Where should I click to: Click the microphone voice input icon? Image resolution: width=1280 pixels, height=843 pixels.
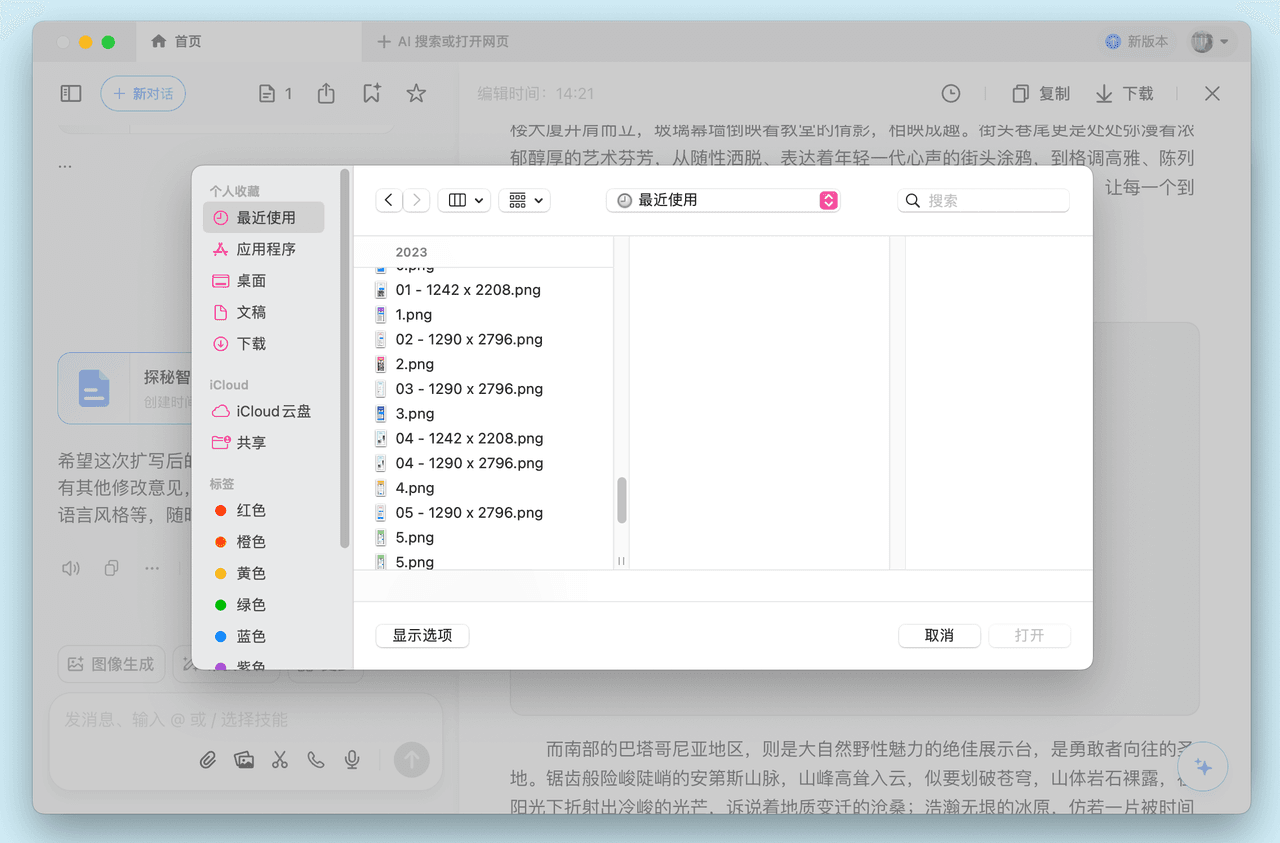tap(352, 760)
